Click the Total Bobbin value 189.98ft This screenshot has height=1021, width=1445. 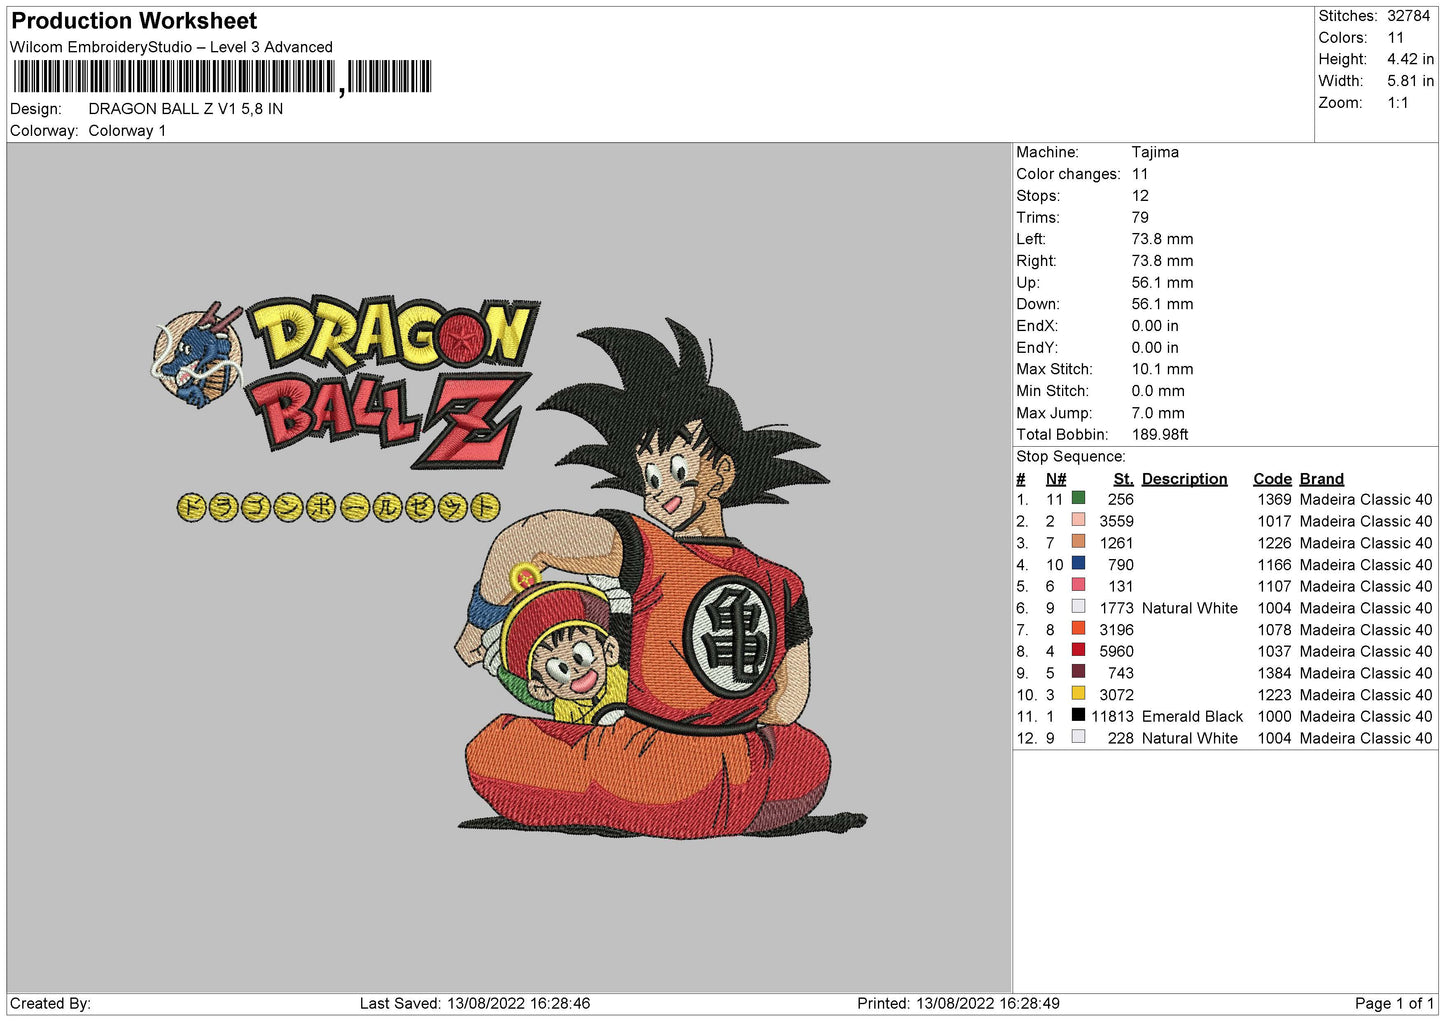coord(1160,434)
